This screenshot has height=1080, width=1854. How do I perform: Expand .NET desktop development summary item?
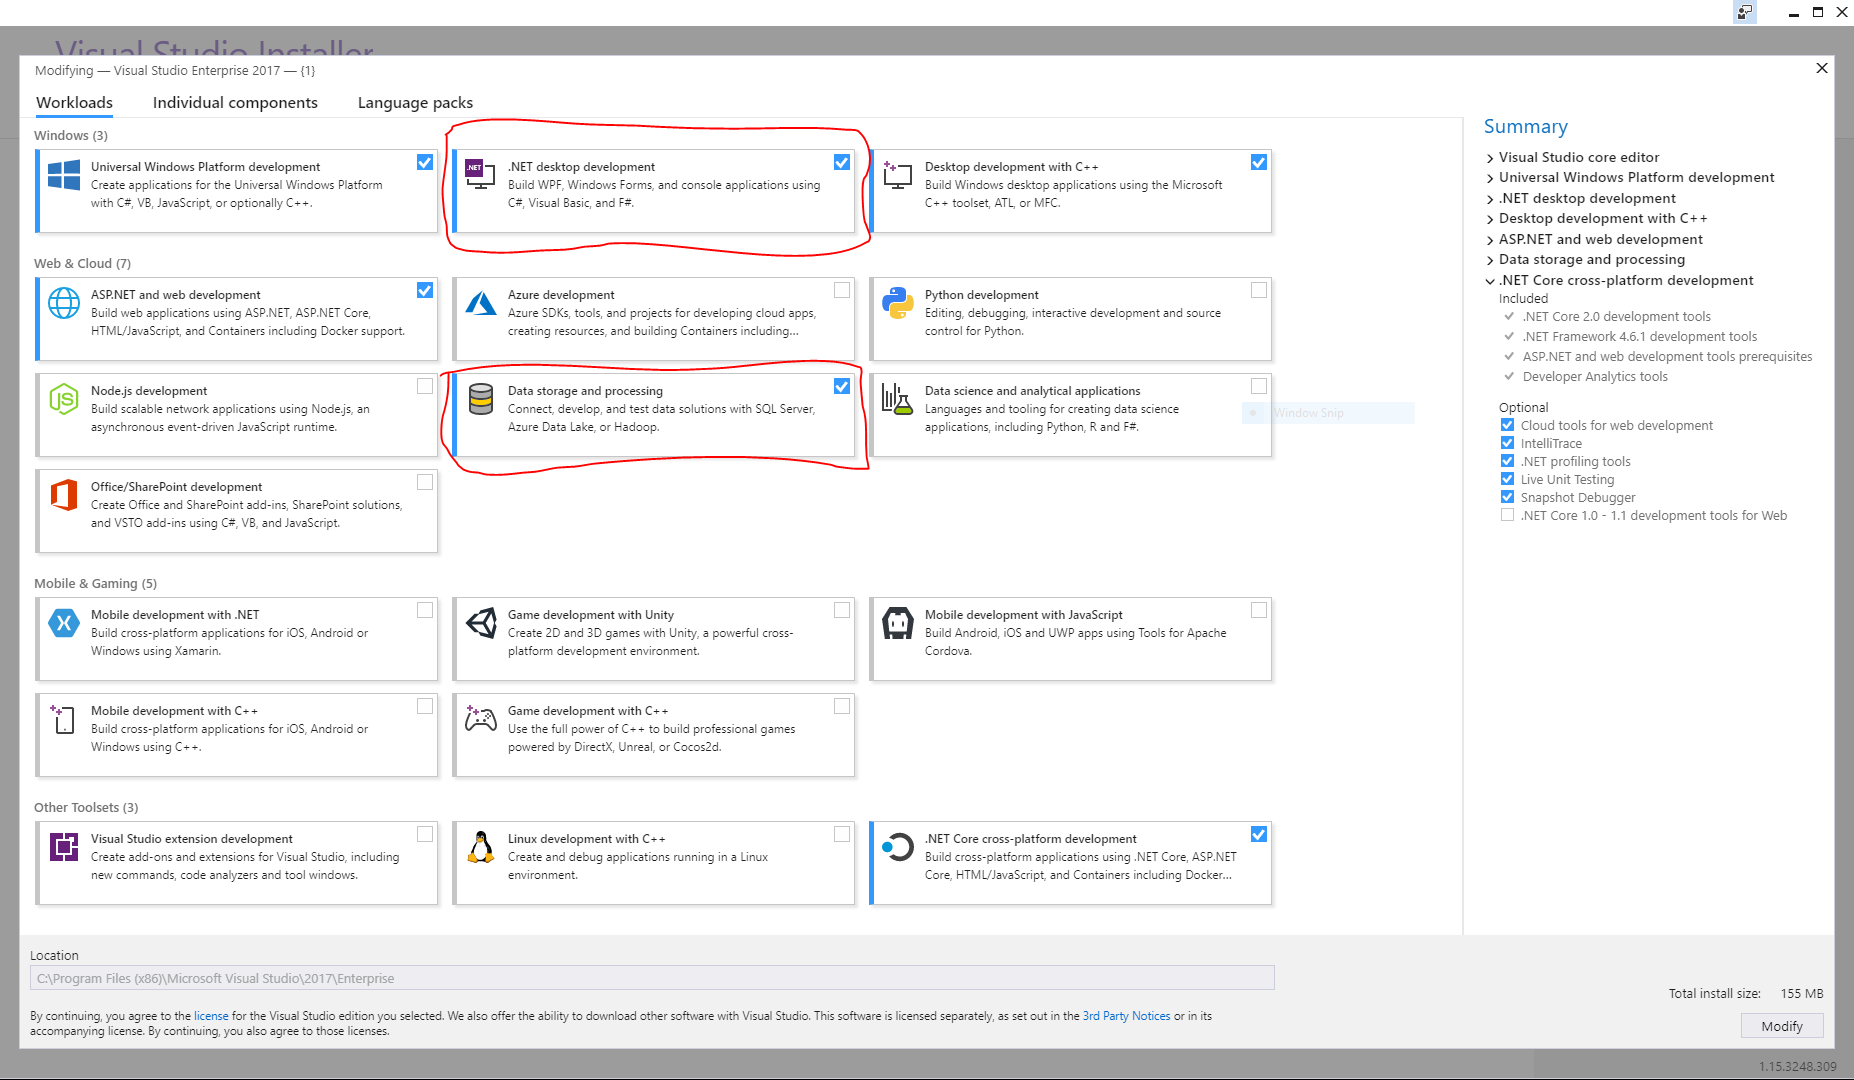[1490, 199]
